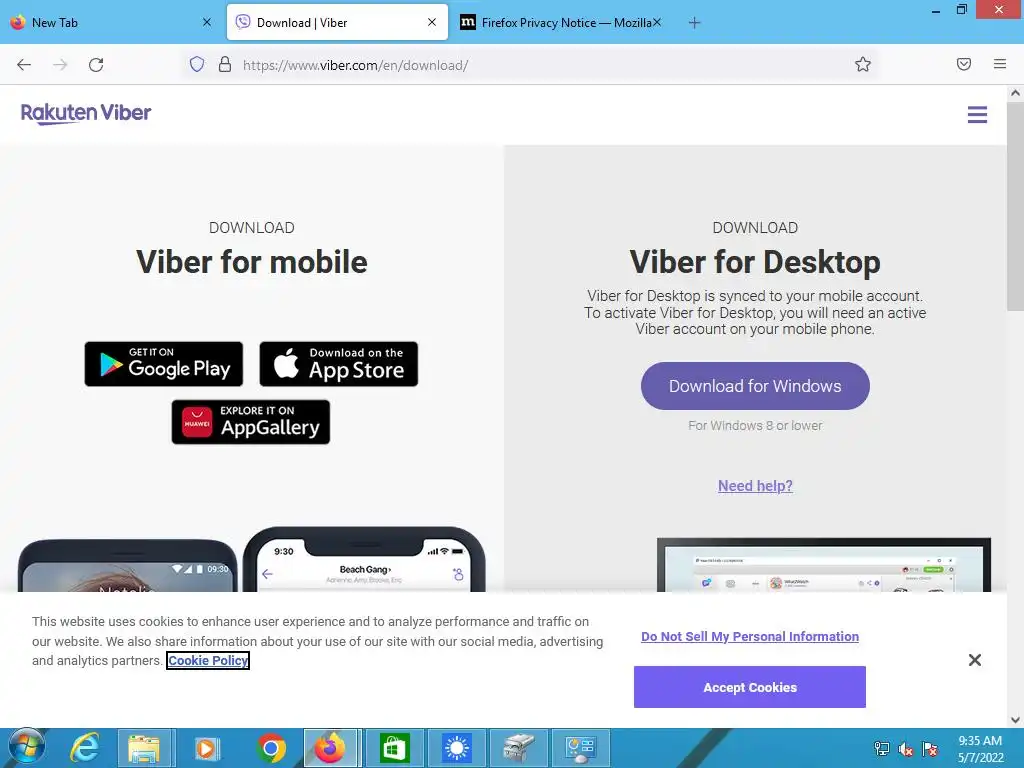1024x768 pixels.
Task: Click the Rakuten Viber logo
Action: point(86,114)
